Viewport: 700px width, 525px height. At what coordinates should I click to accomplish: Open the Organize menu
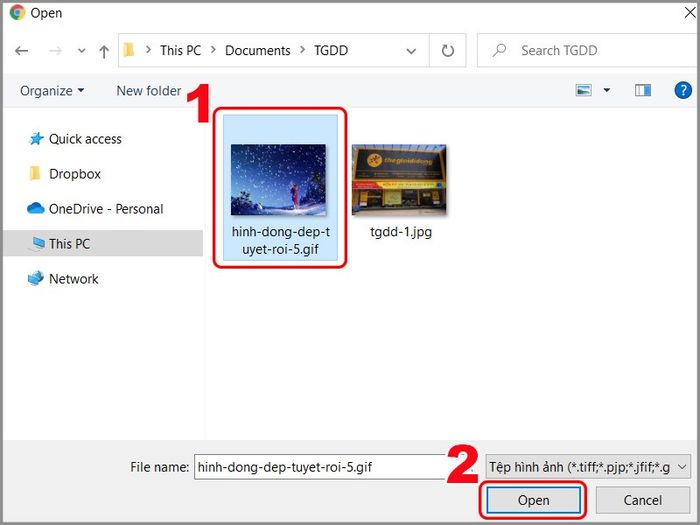pyautogui.click(x=52, y=91)
